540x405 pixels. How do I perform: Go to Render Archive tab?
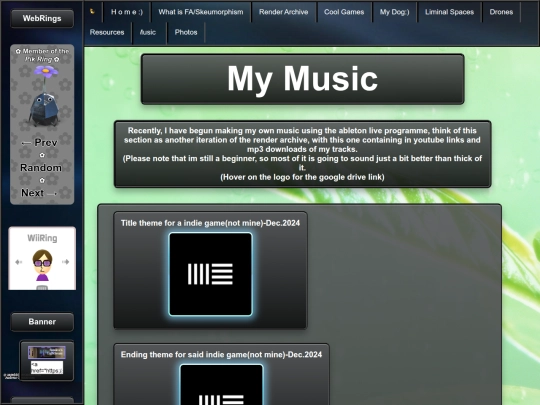[x=283, y=12]
